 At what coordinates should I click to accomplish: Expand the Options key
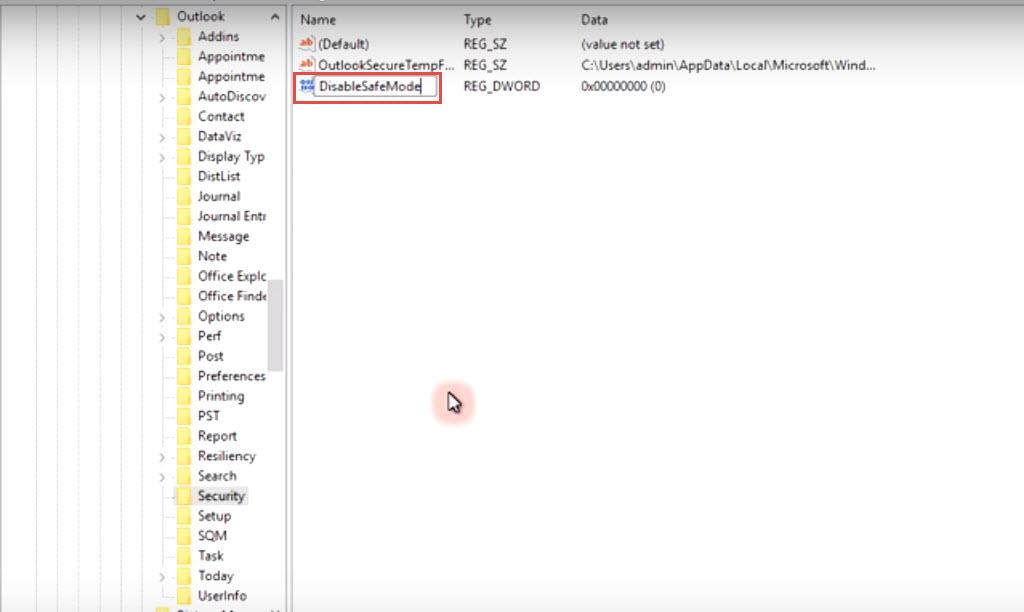pos(162,317)
